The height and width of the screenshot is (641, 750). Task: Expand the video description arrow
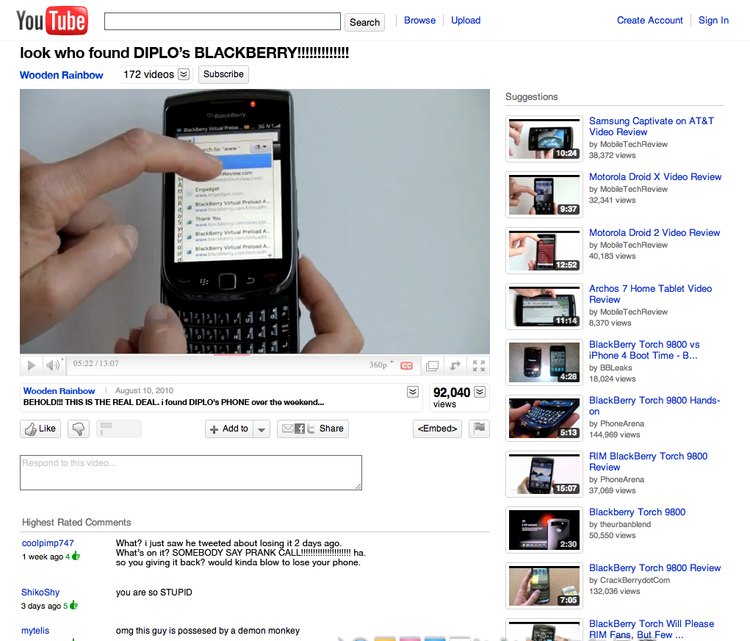point(413,392)
